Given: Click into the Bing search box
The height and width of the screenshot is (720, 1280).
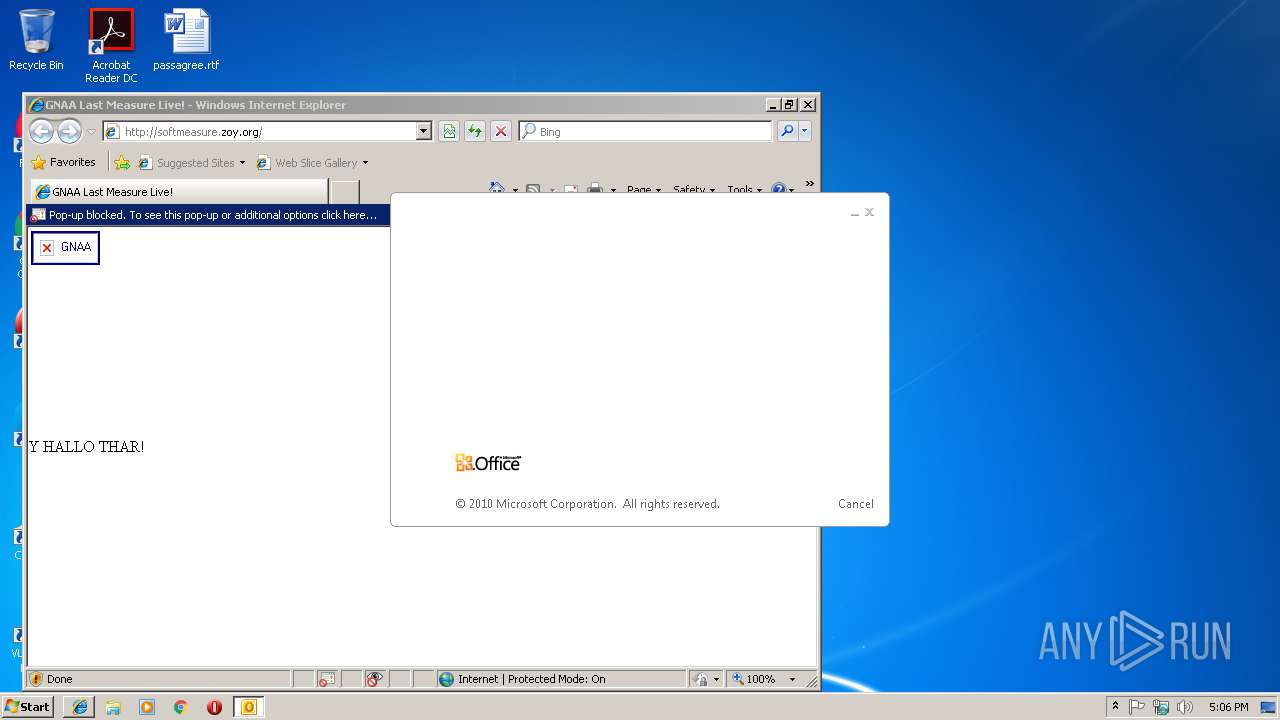Looking at the screenshot, I should click(645, 131).
